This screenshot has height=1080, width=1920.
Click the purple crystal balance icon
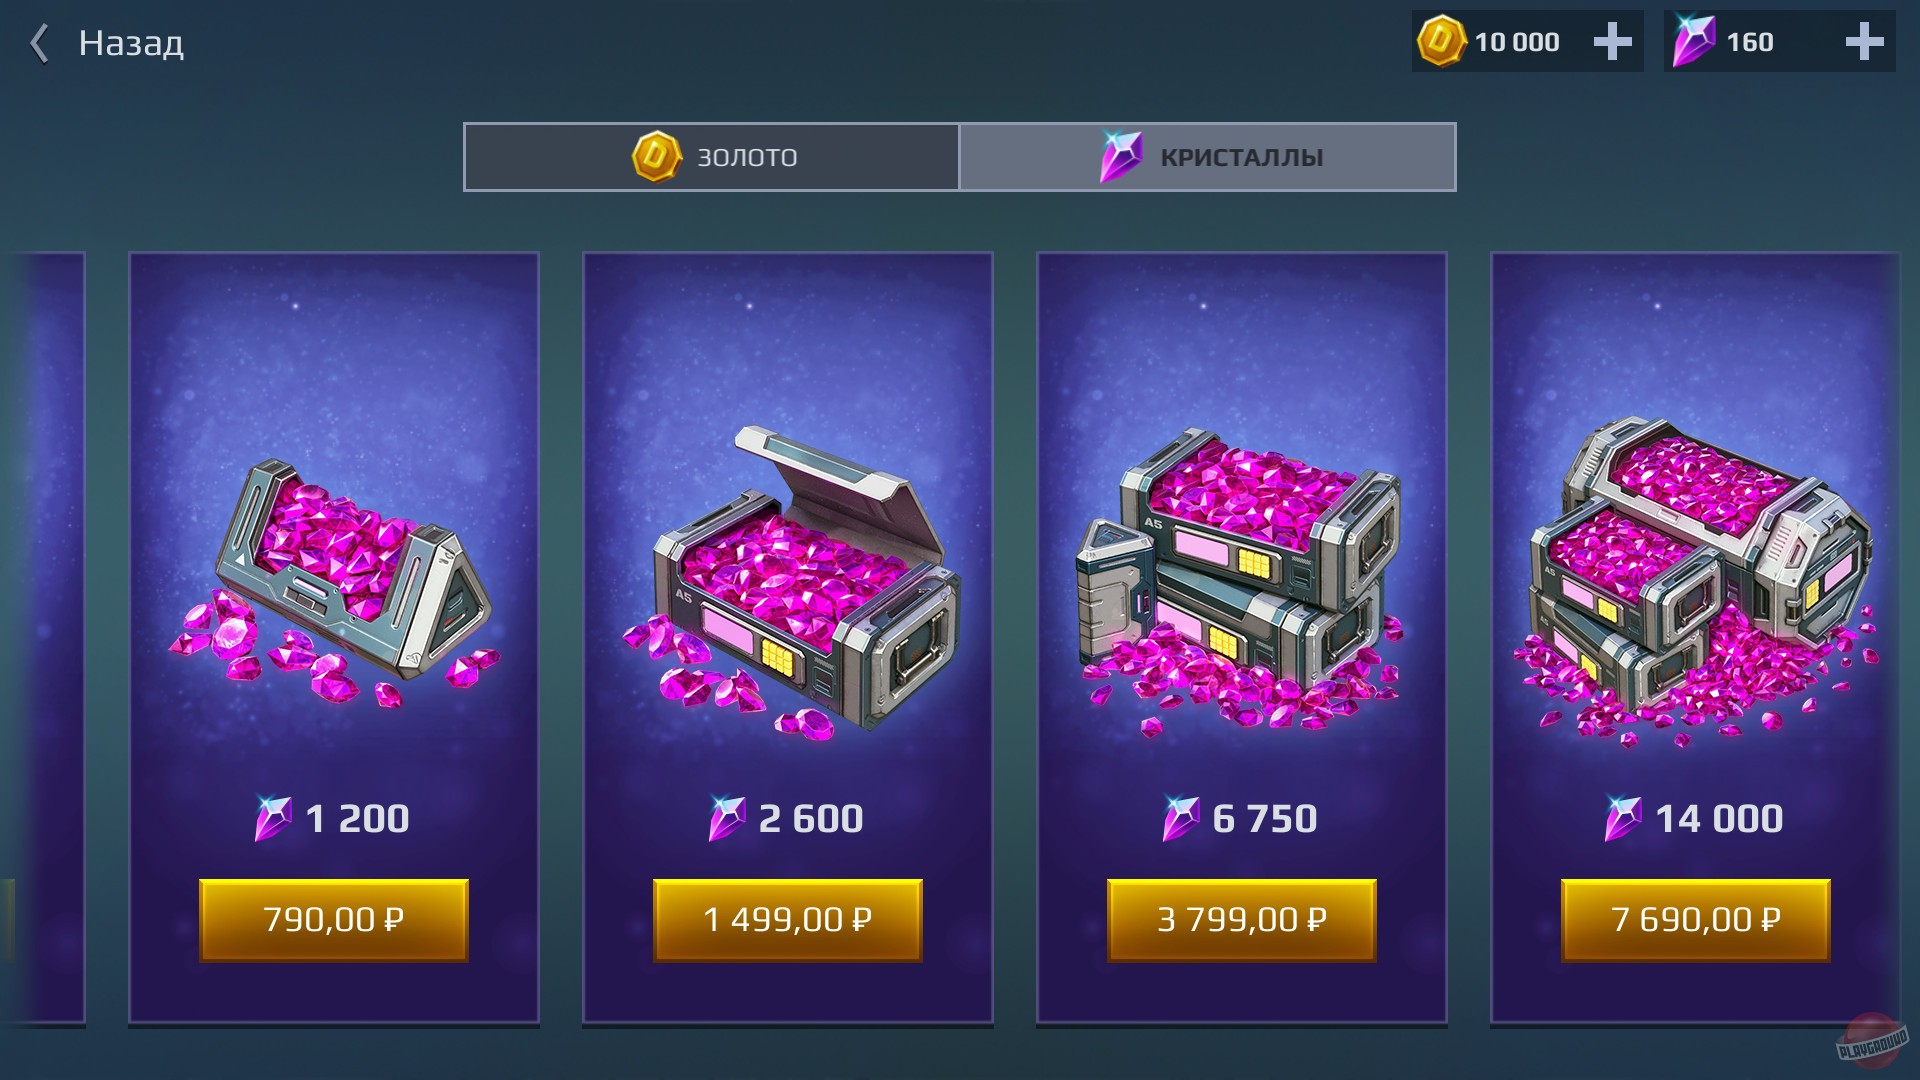point(1693,41)
